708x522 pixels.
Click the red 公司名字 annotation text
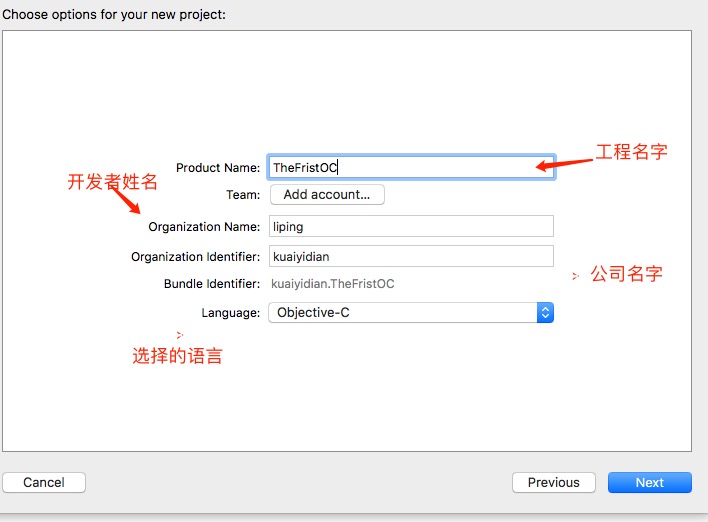point(626,273)
